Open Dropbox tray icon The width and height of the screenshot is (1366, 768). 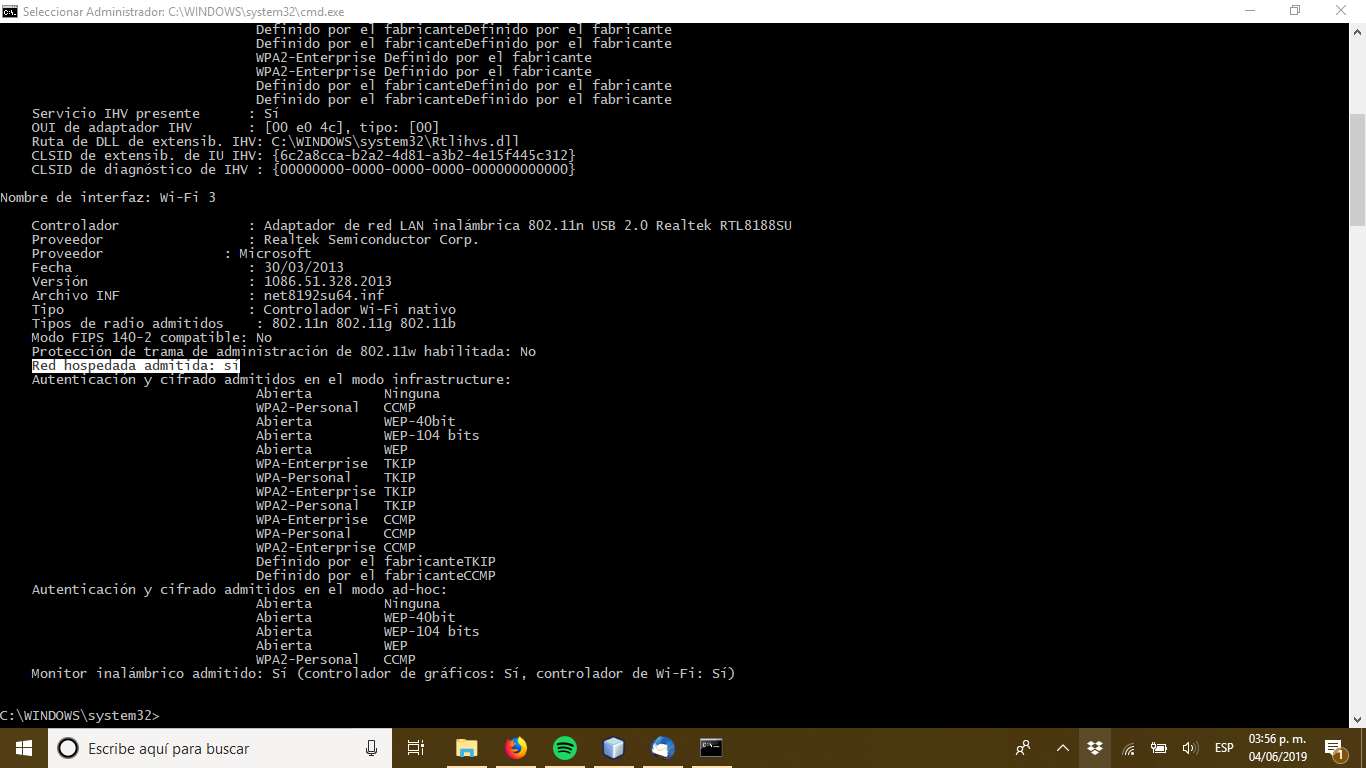[x=1095, y=748]
